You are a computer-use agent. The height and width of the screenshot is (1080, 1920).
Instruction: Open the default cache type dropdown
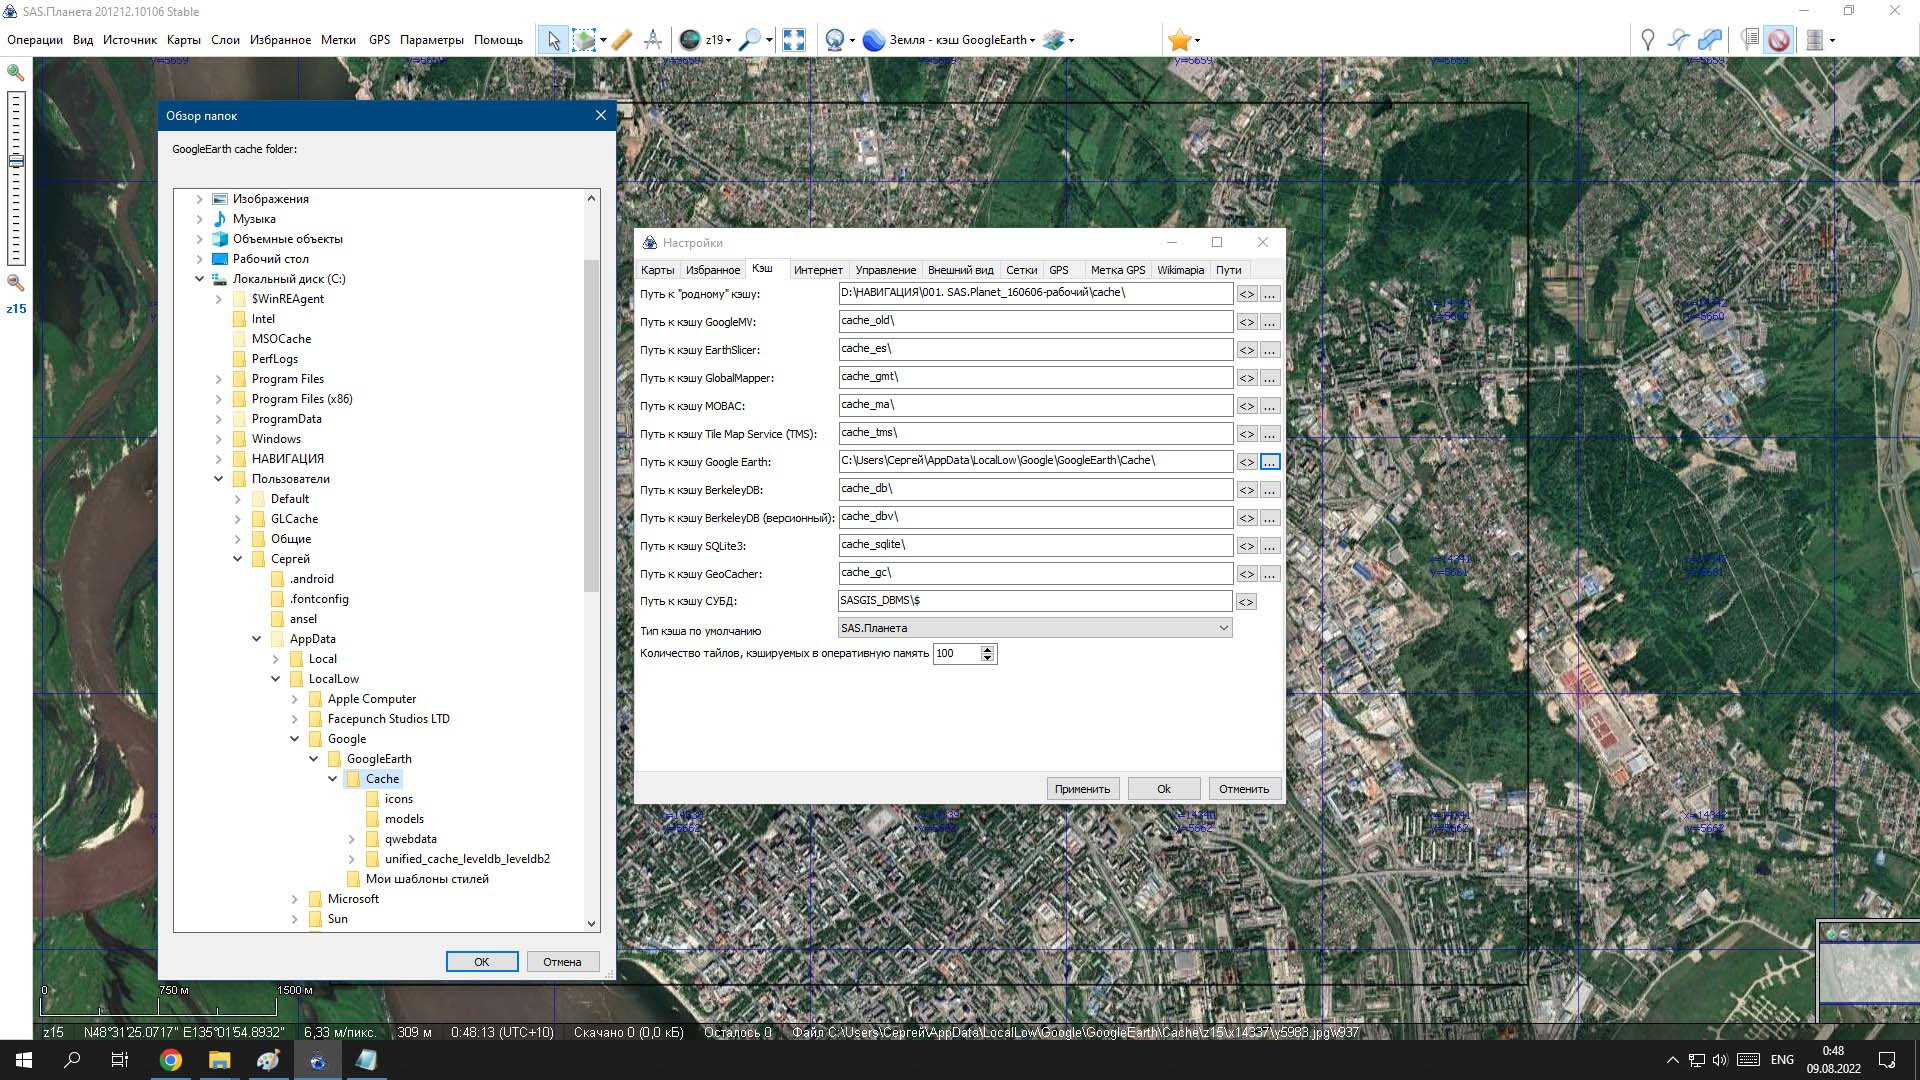(1035, 628)
